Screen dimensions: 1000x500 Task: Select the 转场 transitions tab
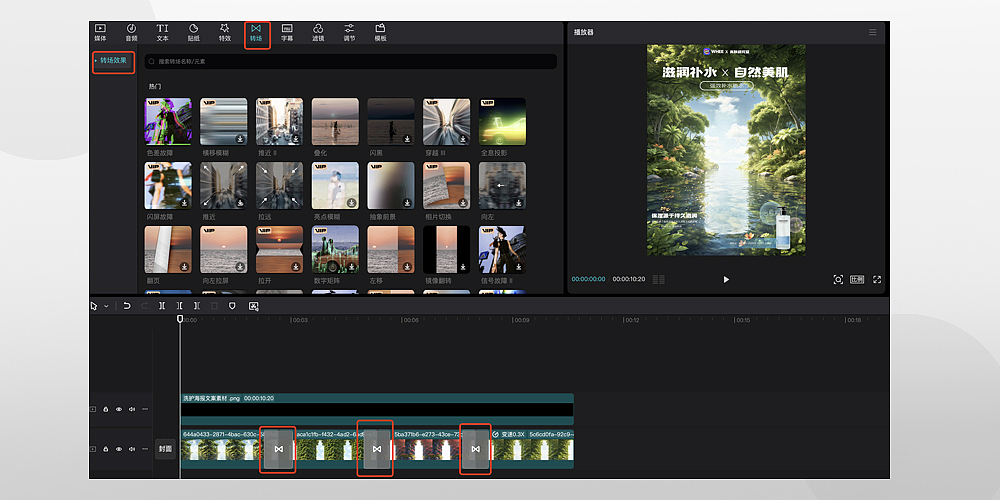(x=256, y=33)
